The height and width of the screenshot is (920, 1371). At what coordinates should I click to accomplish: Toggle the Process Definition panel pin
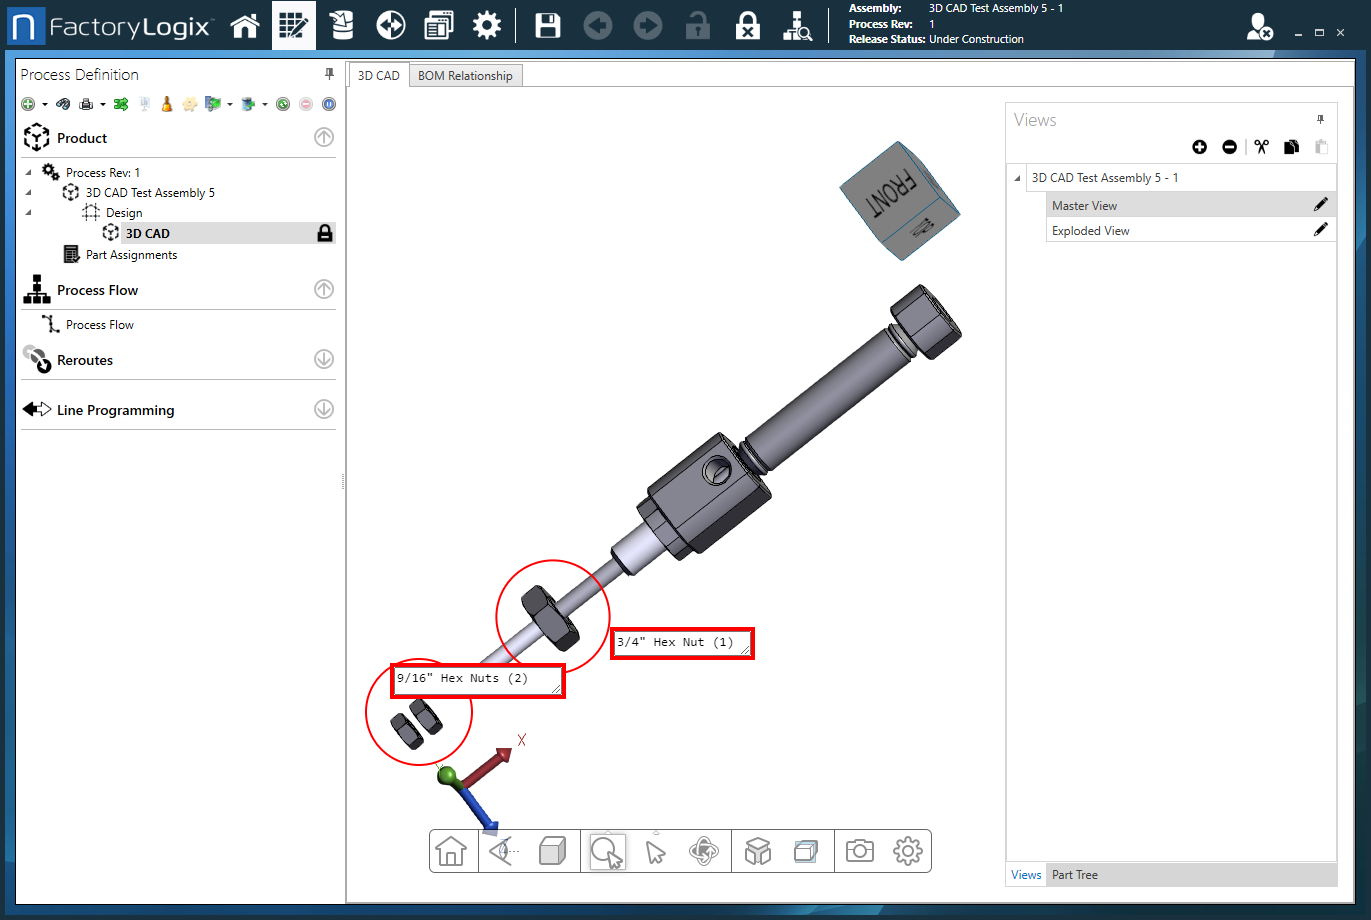(x=329, y=74)
